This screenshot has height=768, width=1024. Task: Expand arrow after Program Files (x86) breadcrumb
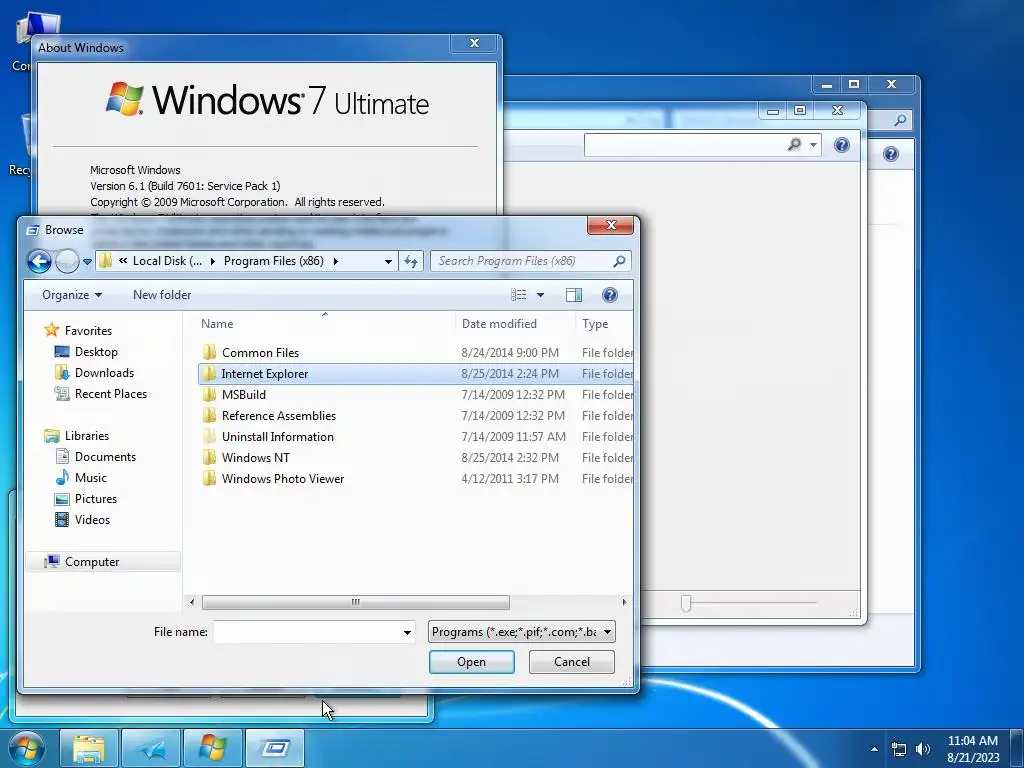point(336,261)
